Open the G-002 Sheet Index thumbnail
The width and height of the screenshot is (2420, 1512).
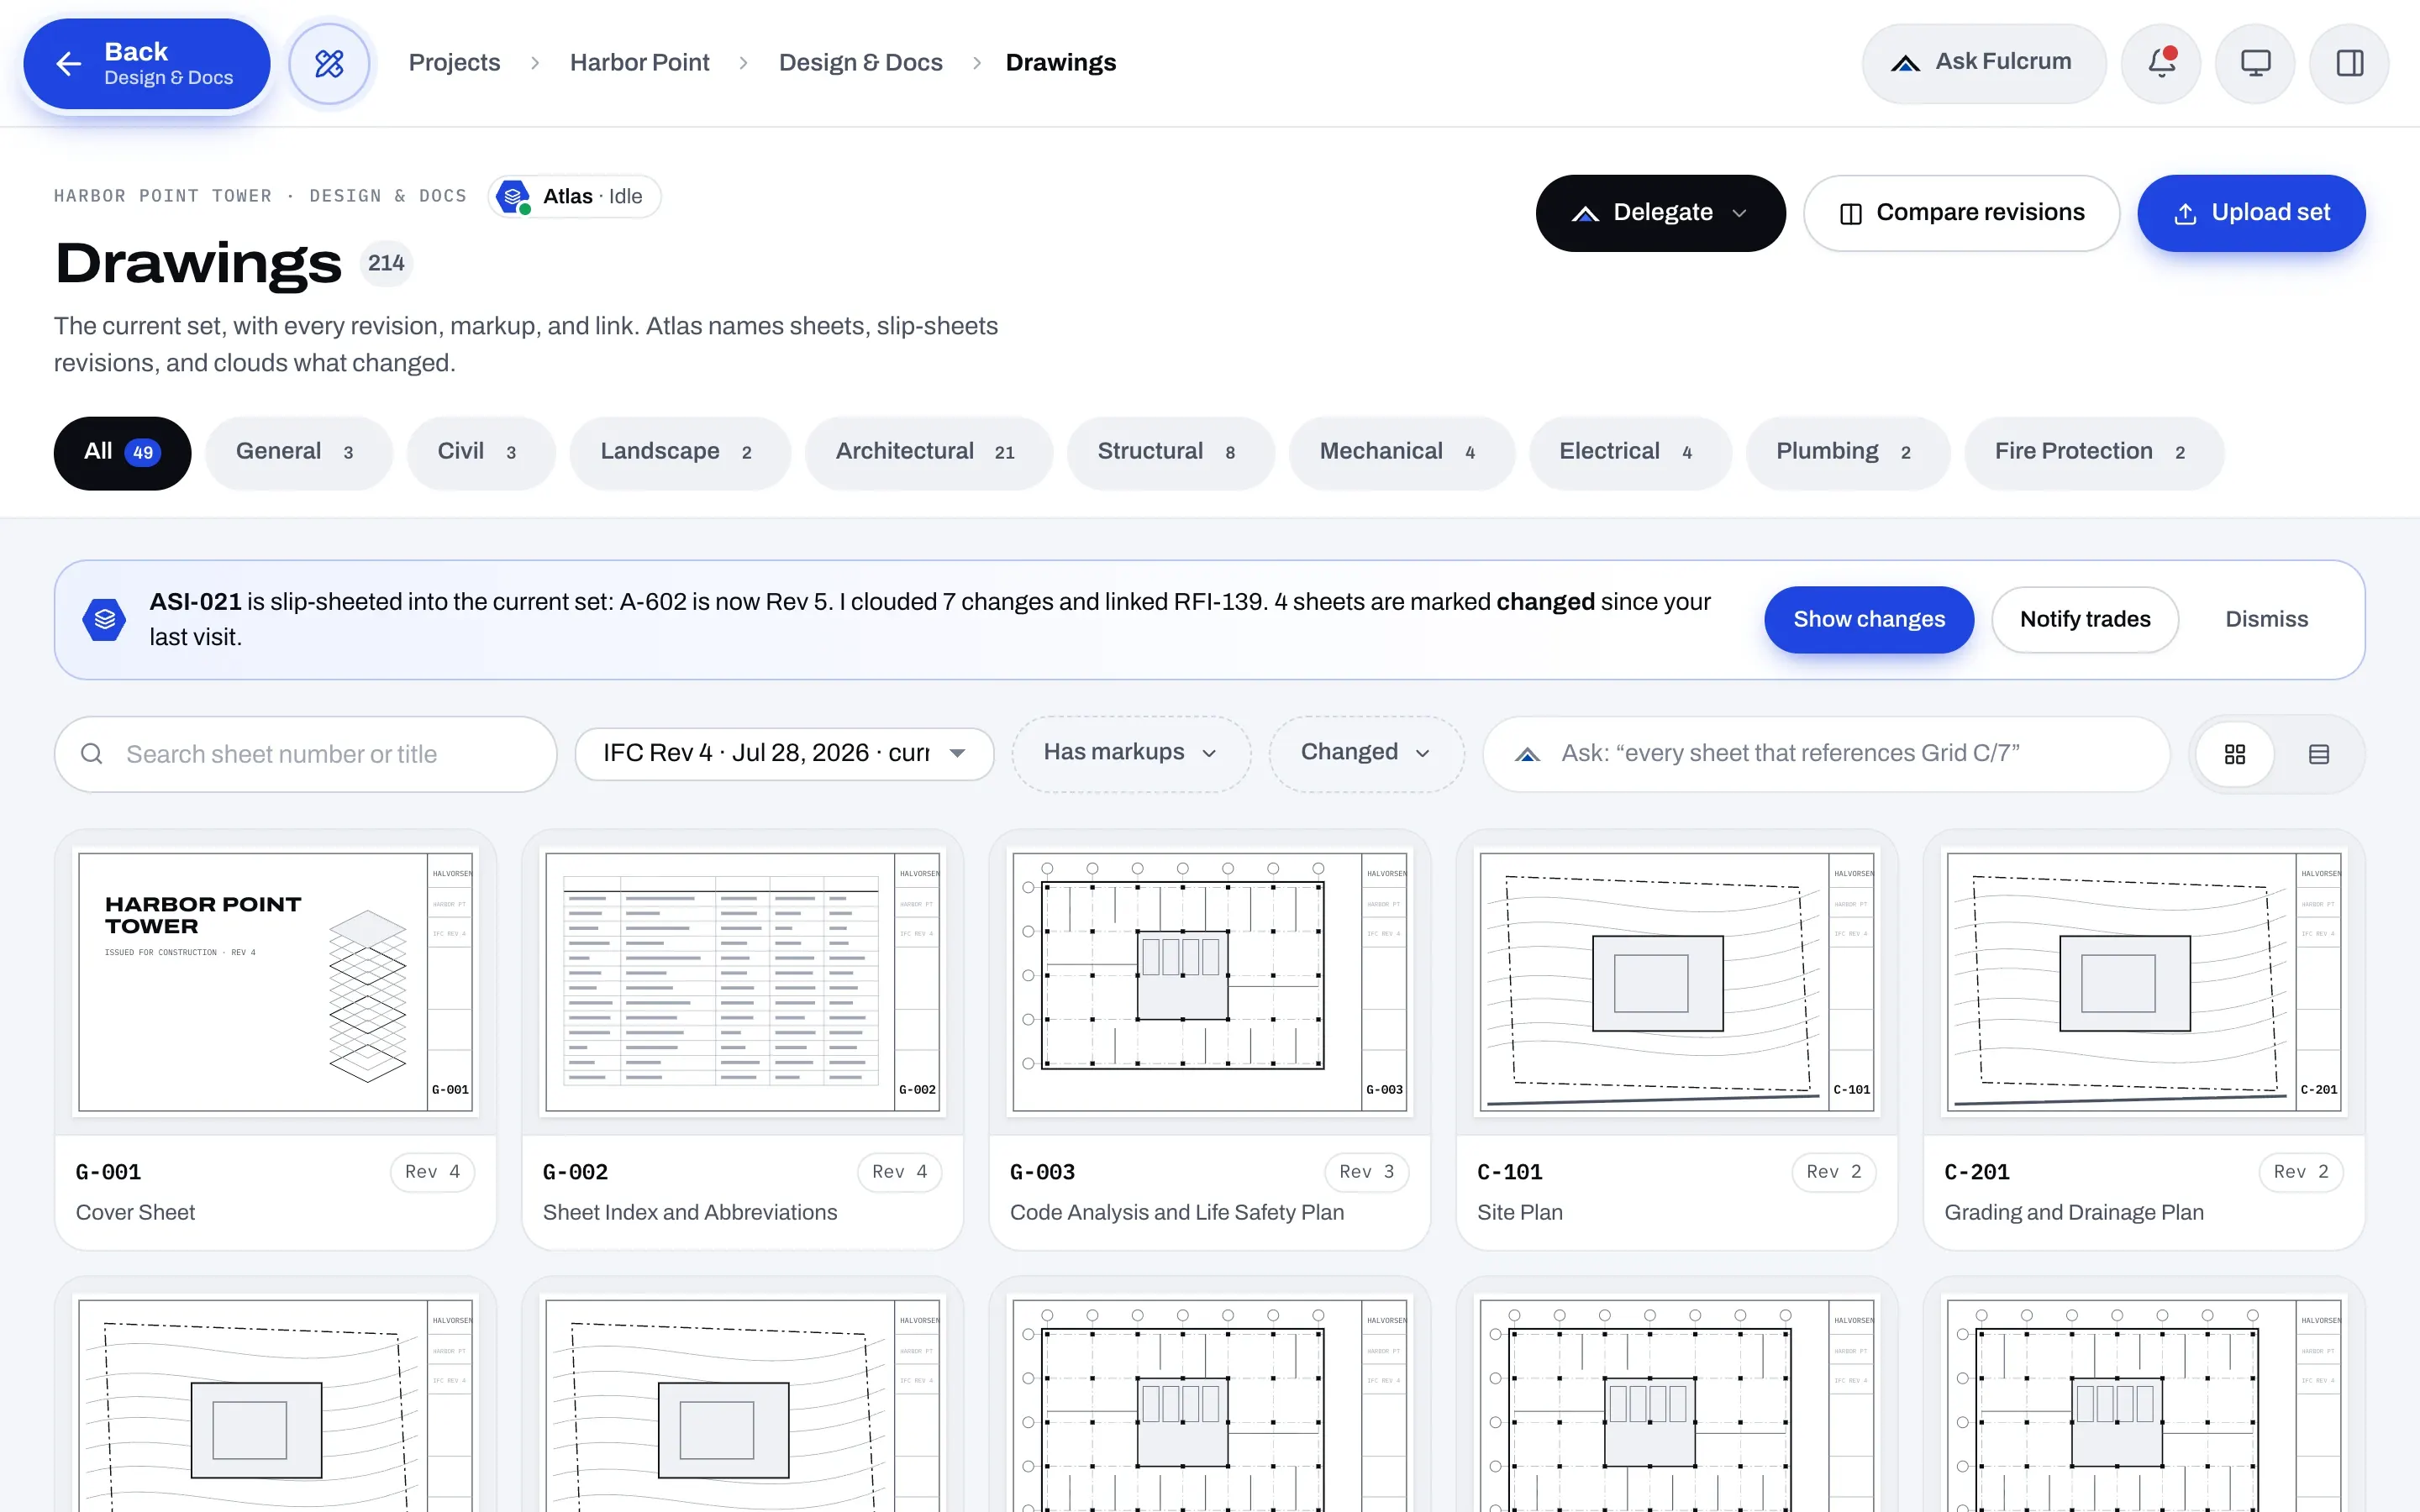742,981
